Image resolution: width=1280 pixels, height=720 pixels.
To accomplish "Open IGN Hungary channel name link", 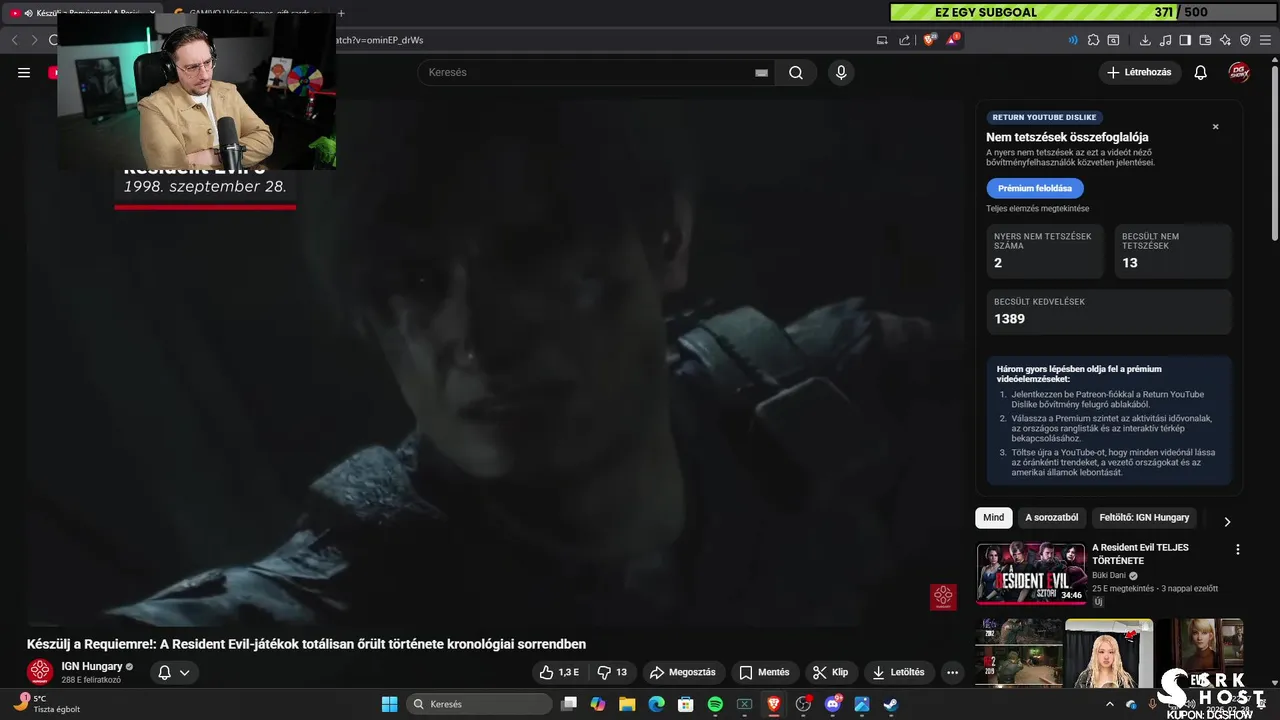I will (92, 666).
